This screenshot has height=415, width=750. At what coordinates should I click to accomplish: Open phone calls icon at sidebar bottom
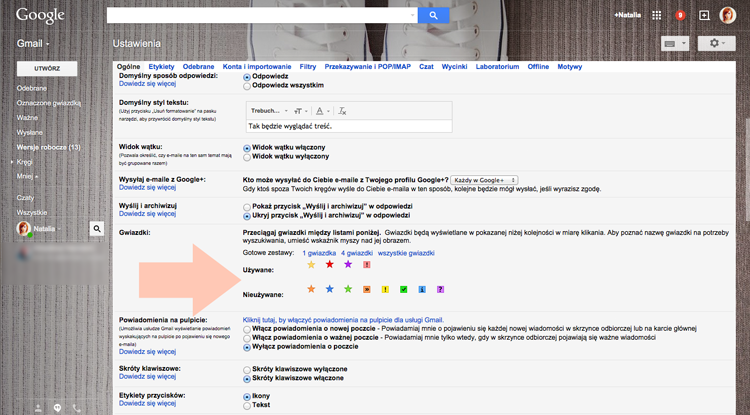coord(77,408)
